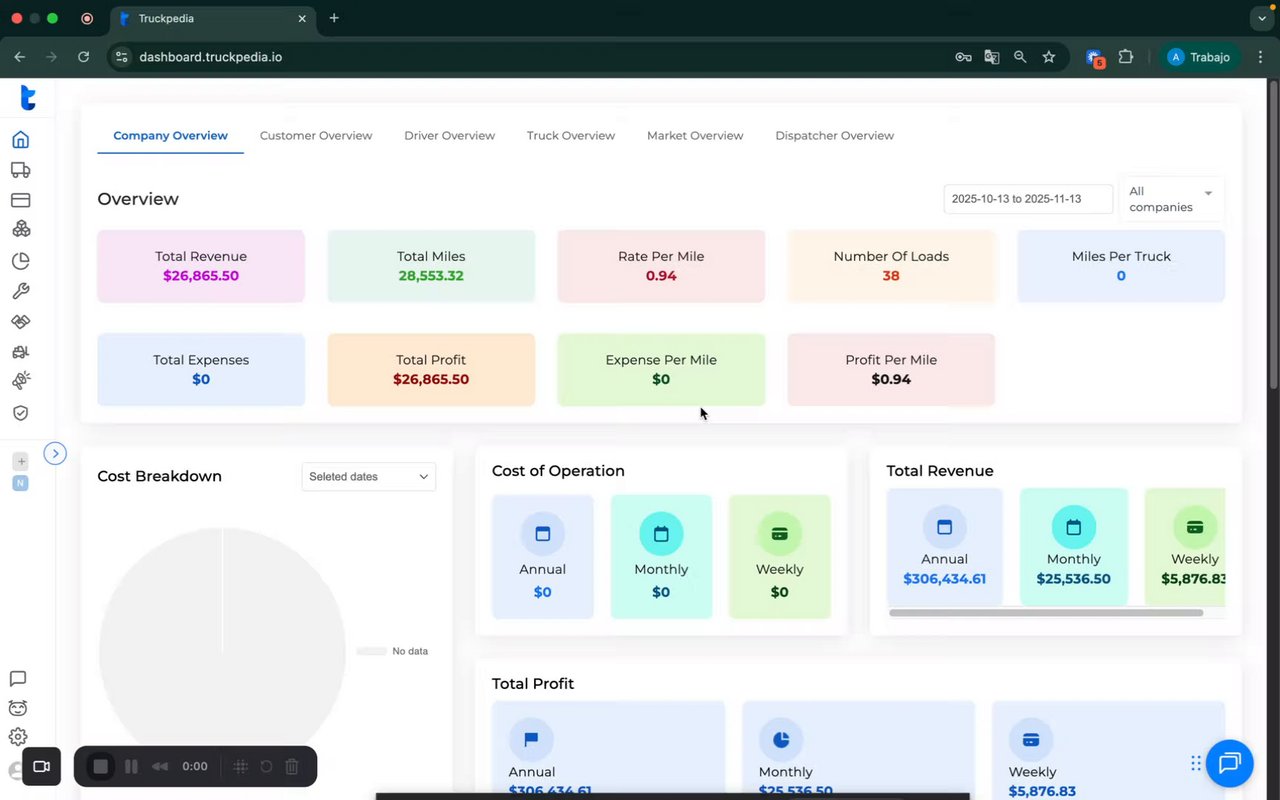This screenshot has width=1280, height=800.
Task: Open the blue live chat widget
Action: 1229,764
